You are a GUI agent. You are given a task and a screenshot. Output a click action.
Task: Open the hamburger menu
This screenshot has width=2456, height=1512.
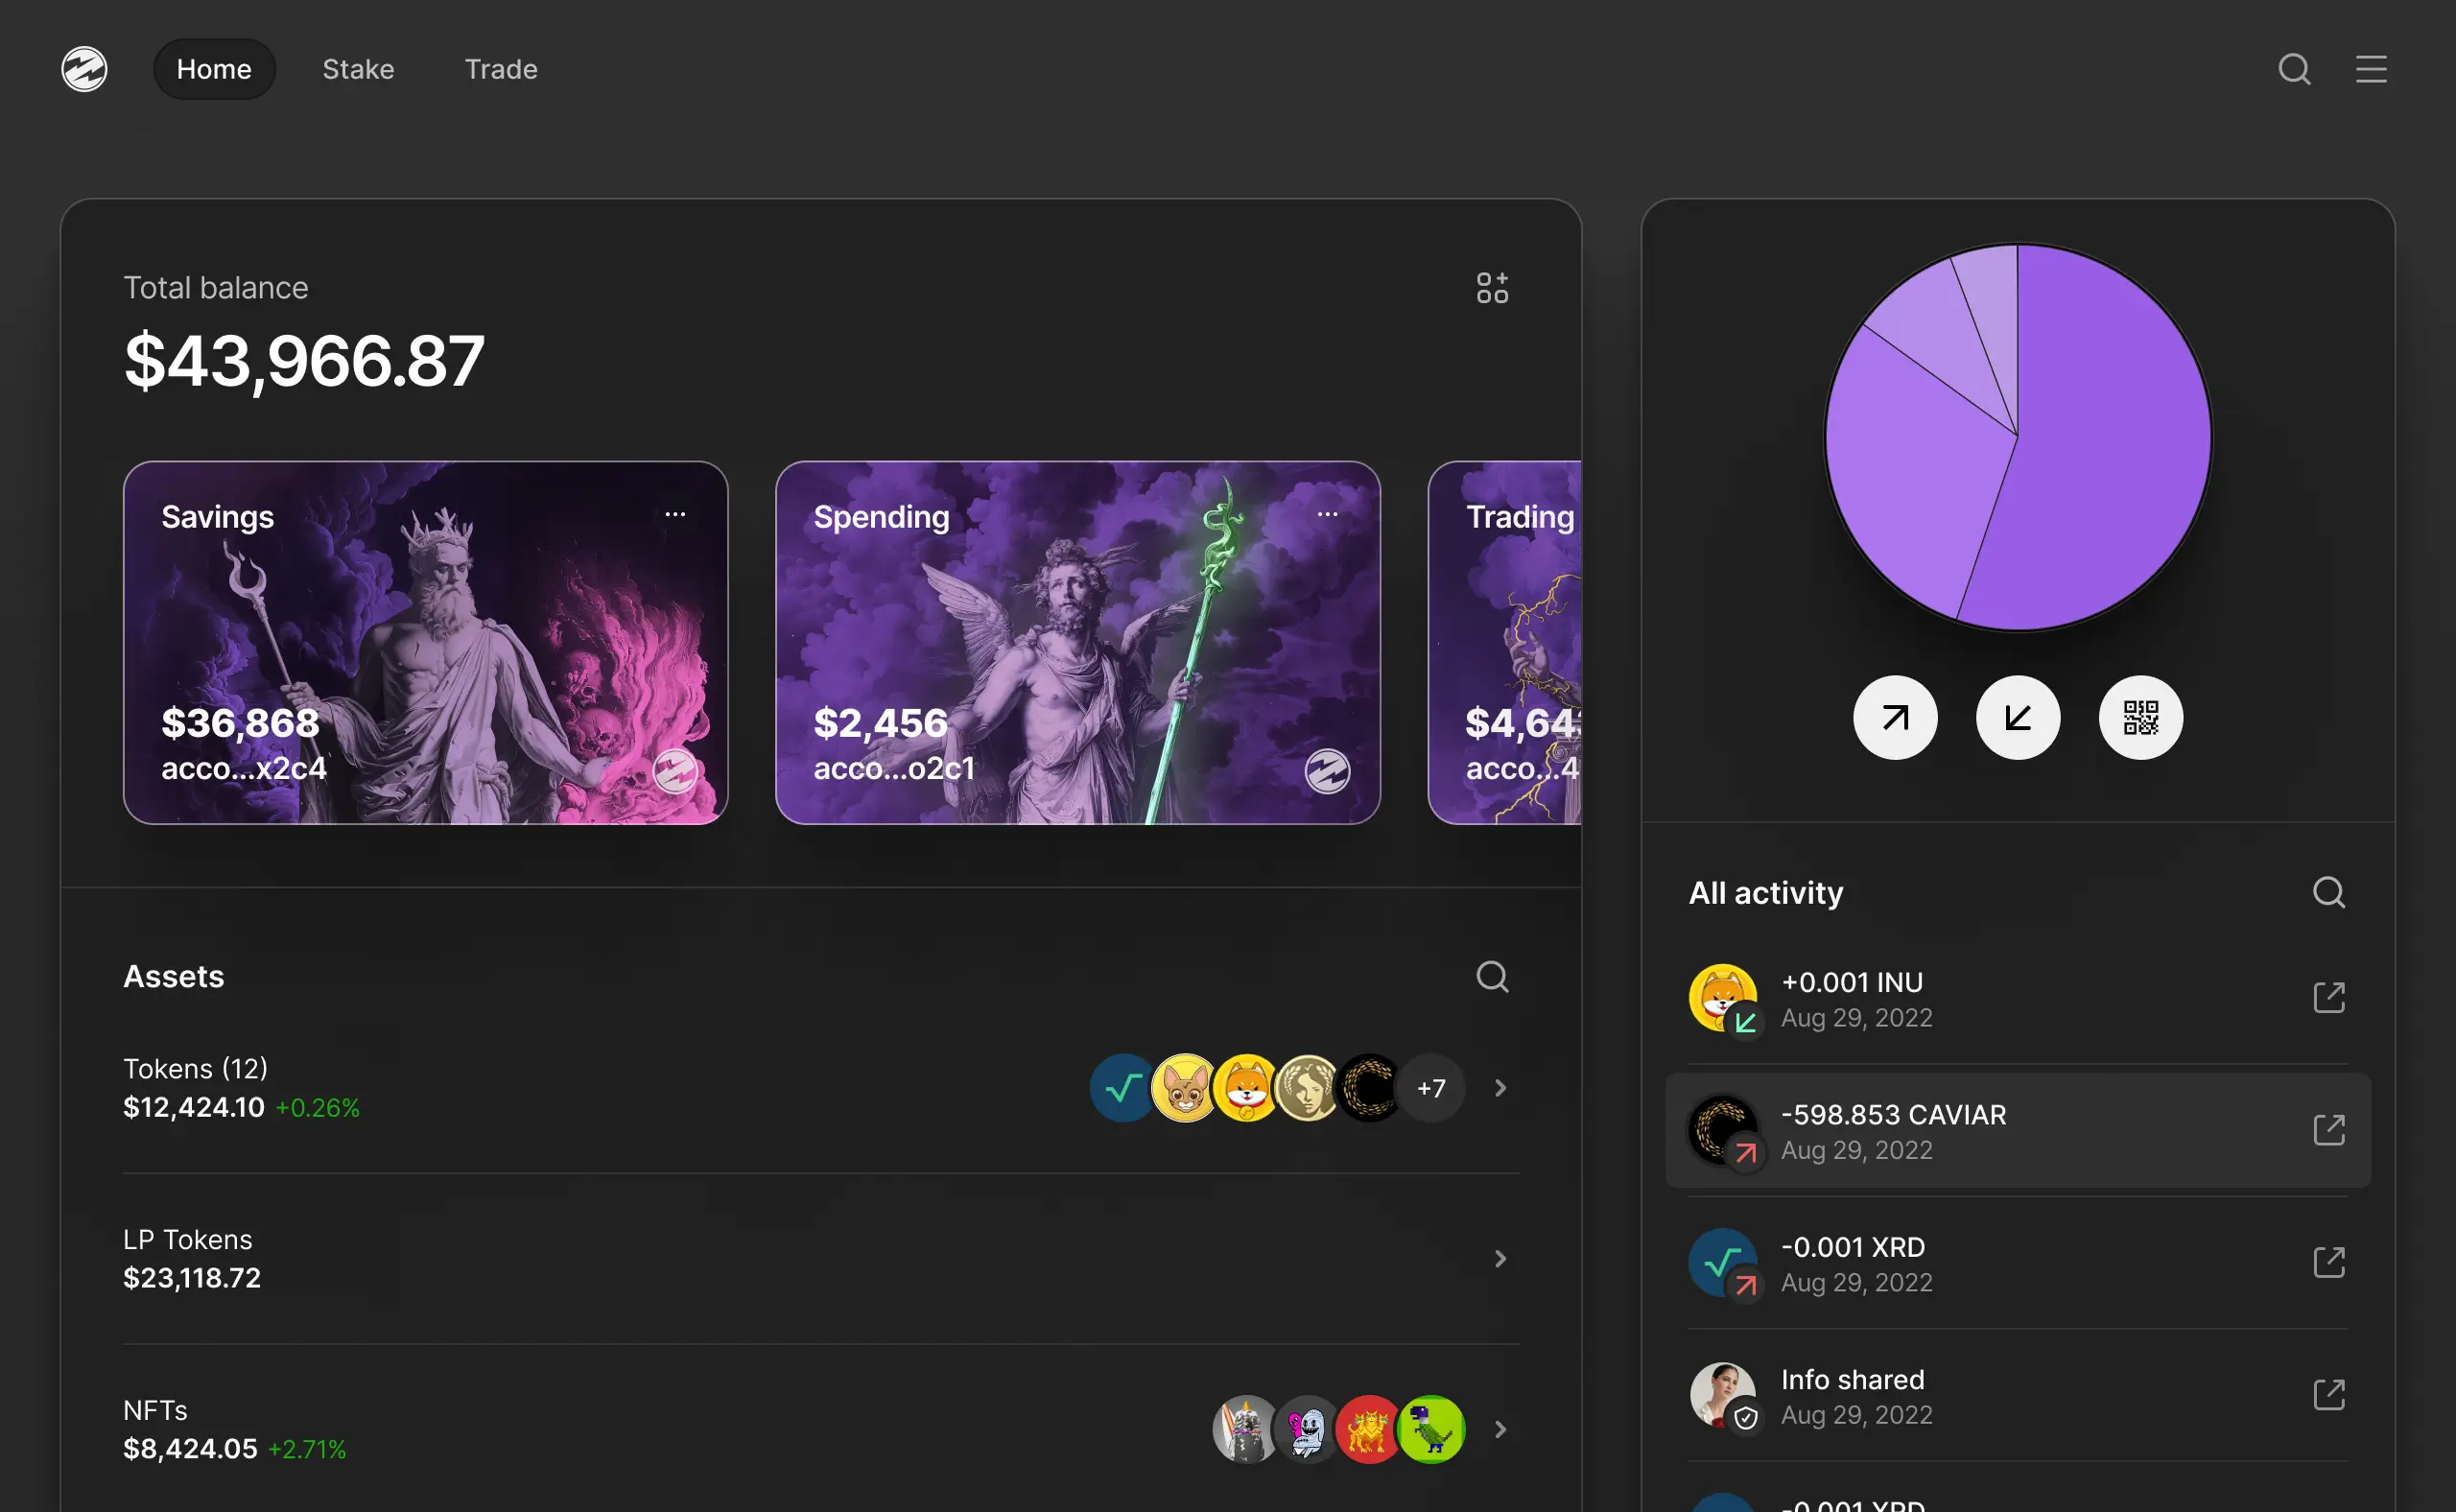click(x=2371, y=69)
